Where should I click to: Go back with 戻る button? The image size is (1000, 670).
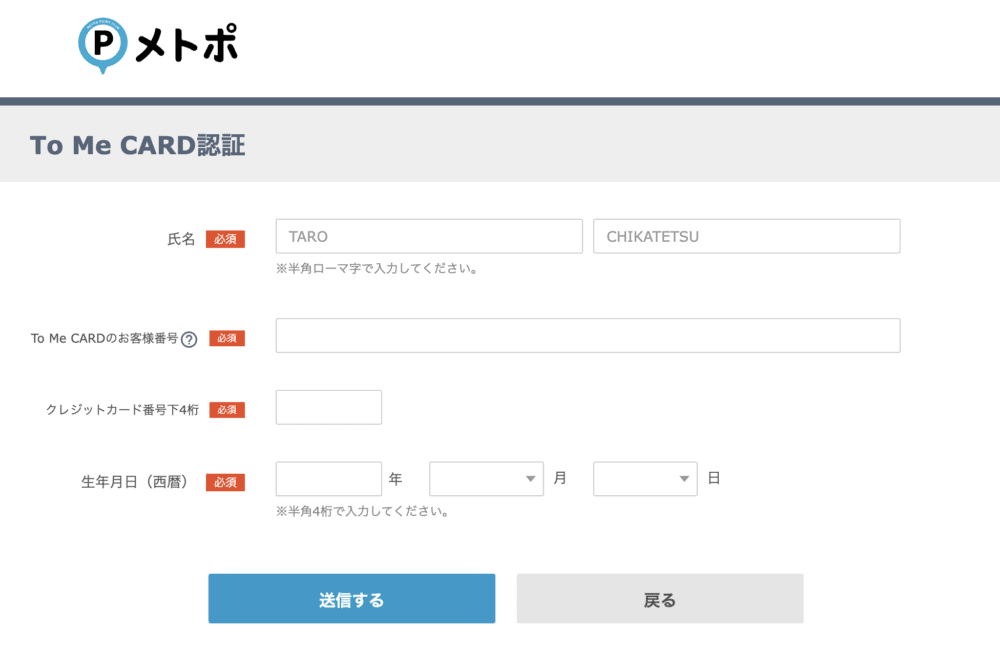(x=660, y=599)
